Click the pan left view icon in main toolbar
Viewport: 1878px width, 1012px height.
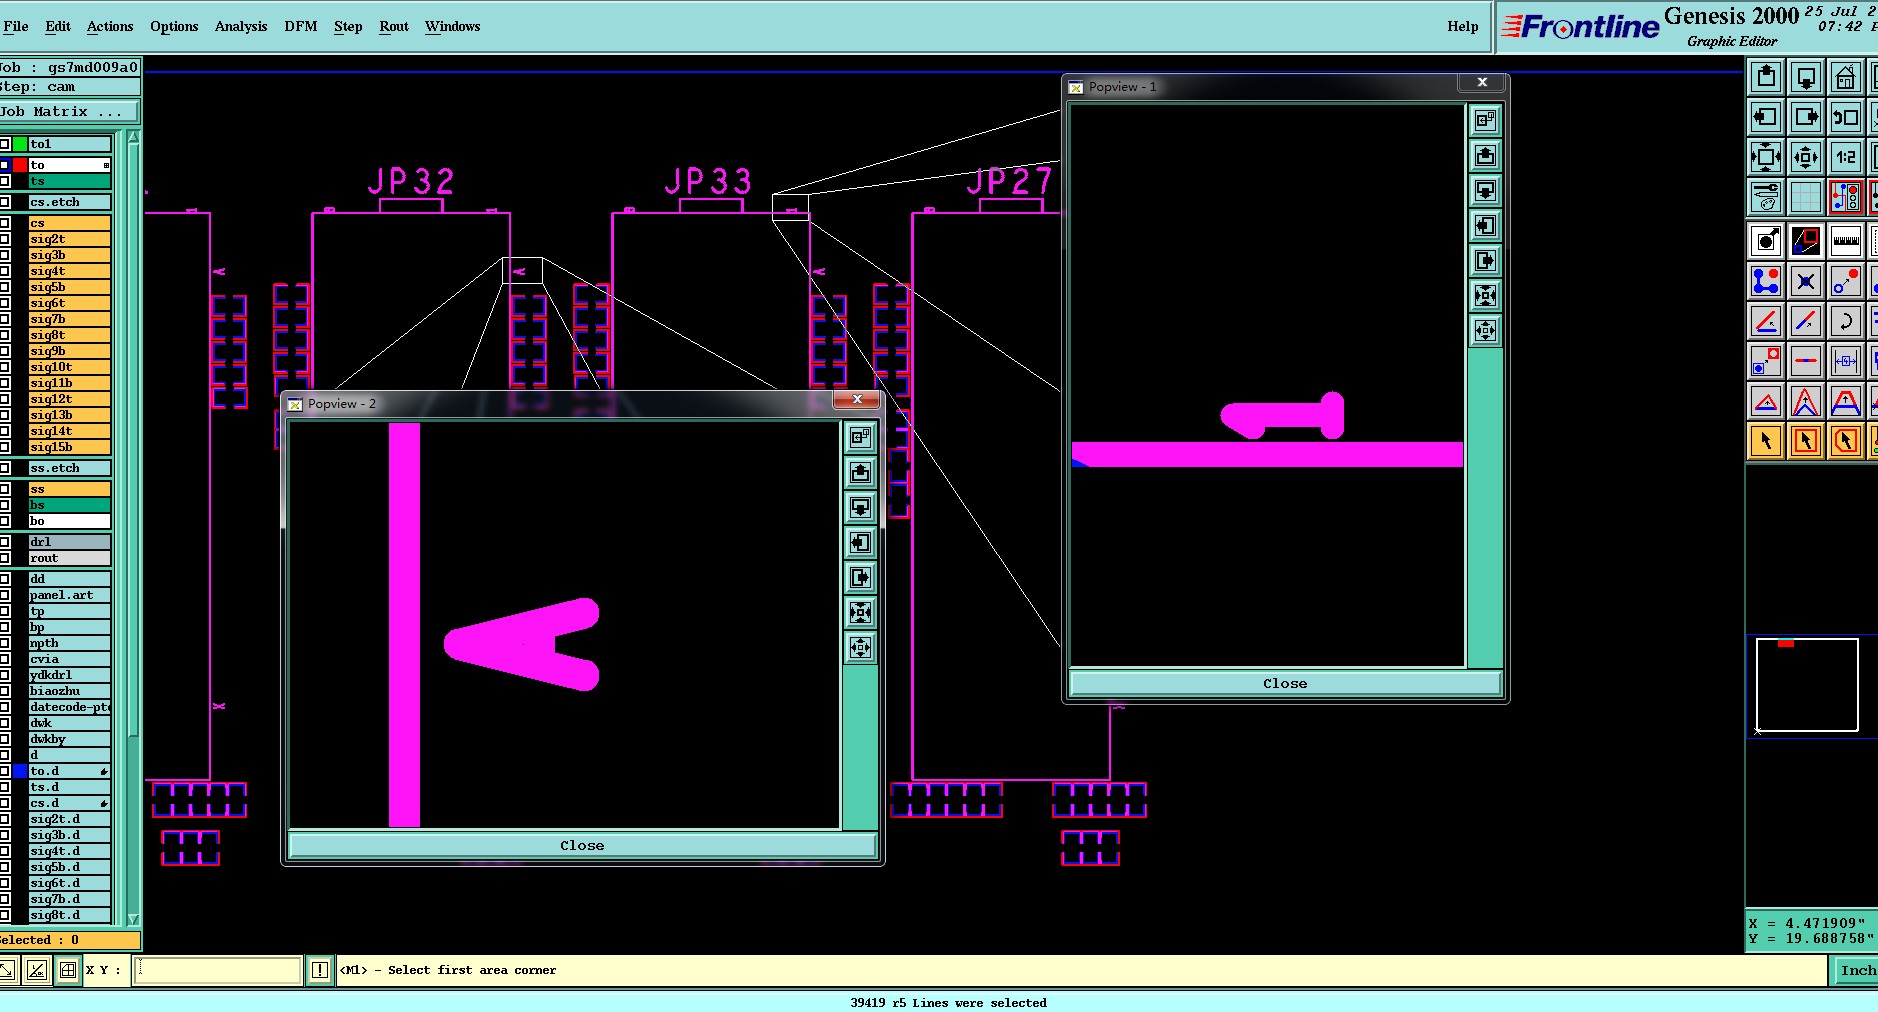1766,117
